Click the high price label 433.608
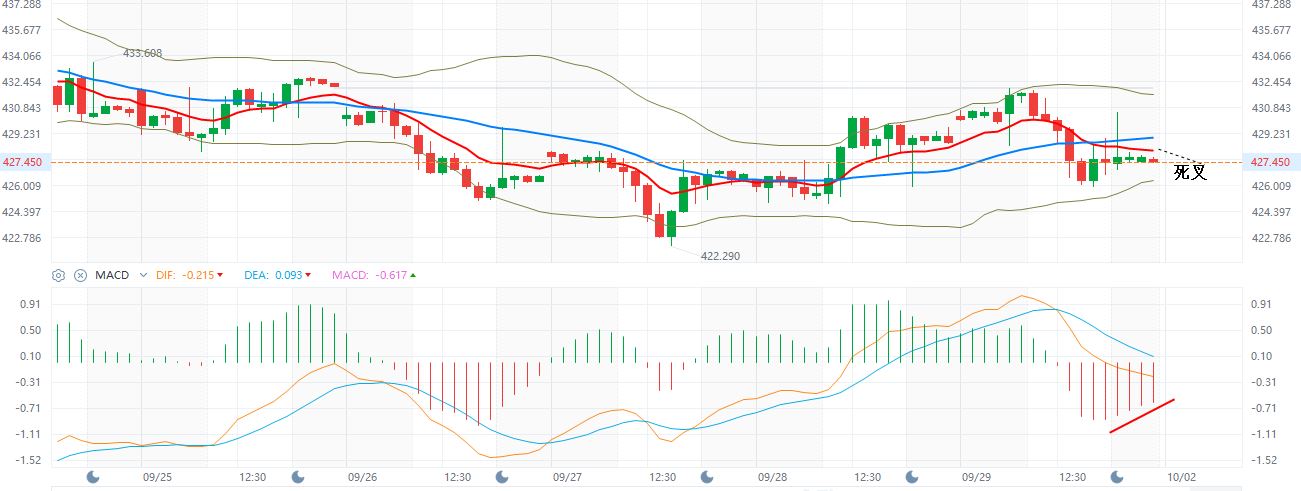 pyautogui.click(x=142, y=53)
